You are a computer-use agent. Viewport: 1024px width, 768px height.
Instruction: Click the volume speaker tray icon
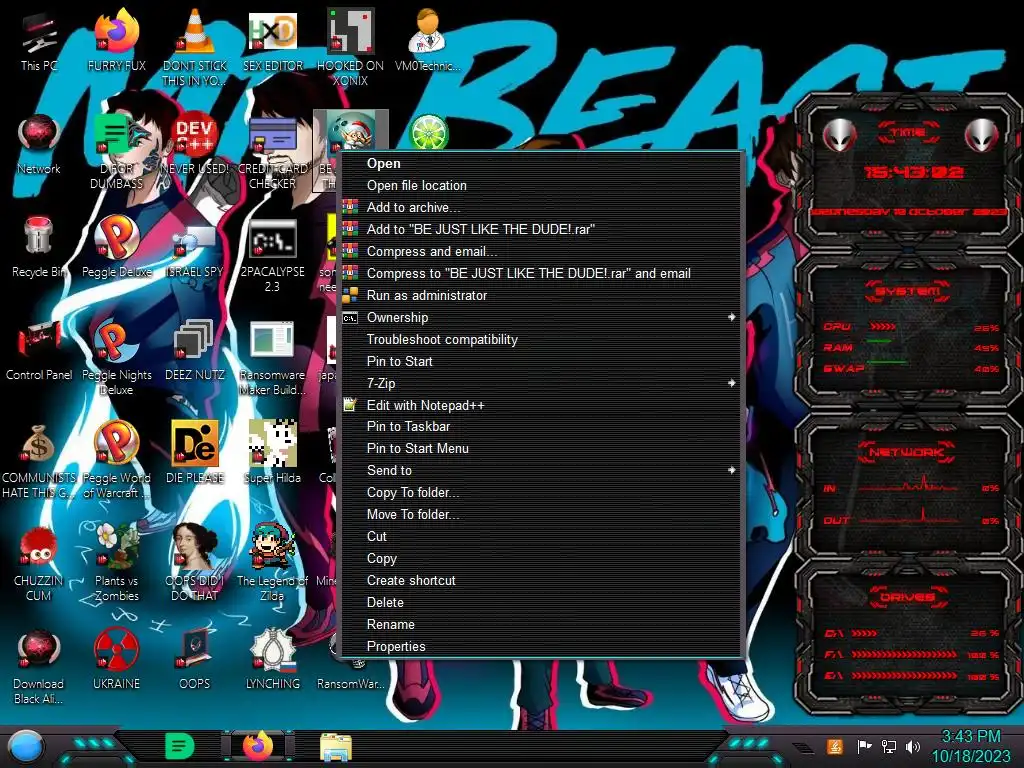pos(913,746)
